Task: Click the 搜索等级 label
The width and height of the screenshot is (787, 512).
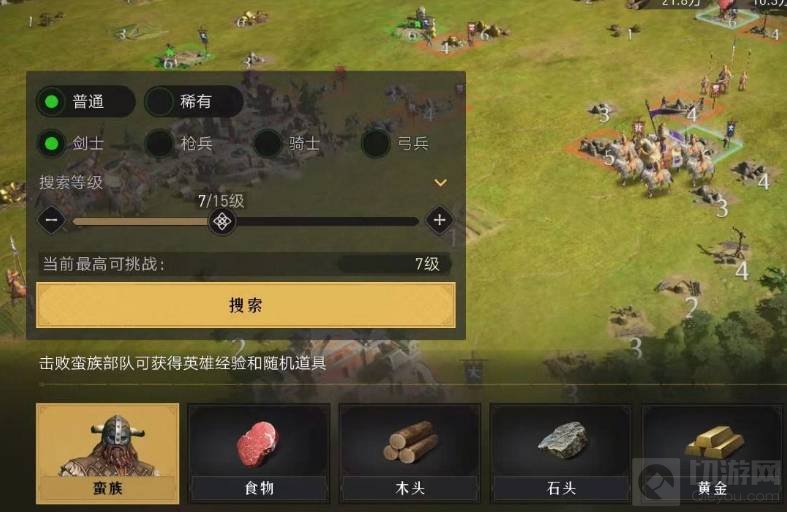Action: point(71,182)
